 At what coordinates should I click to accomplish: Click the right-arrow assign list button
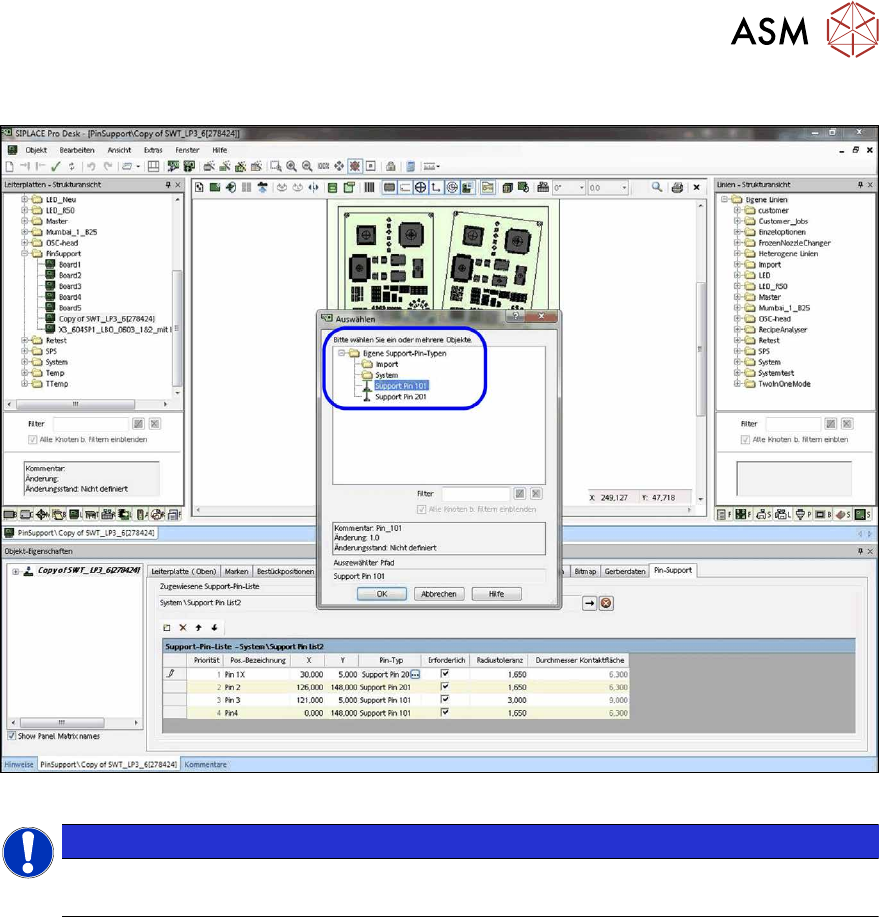pos(589,603)
